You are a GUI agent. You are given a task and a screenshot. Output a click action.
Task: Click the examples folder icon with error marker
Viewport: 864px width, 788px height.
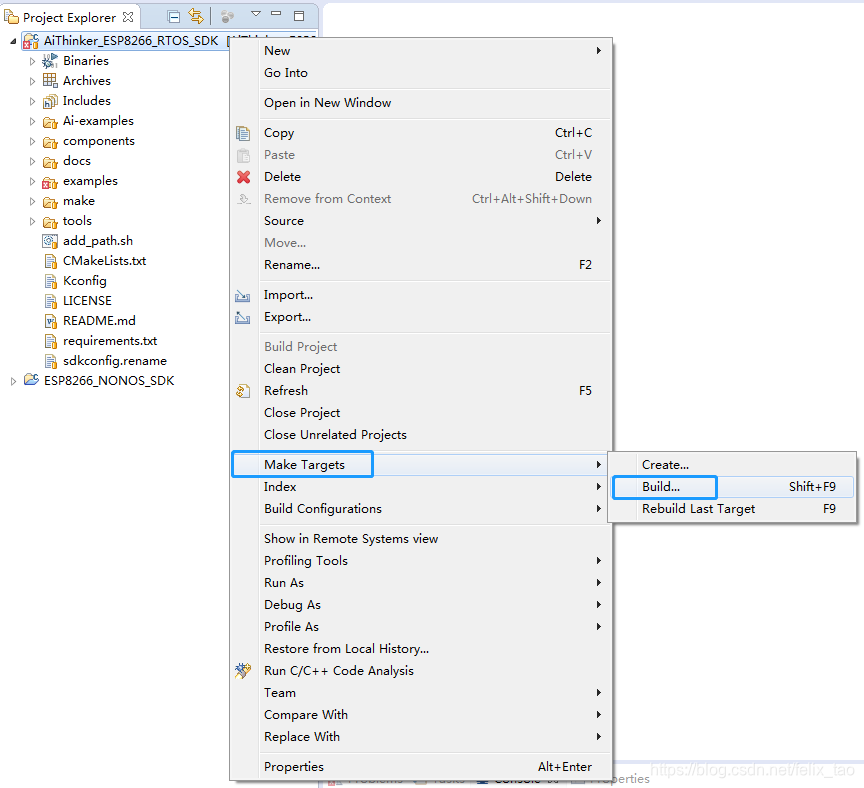[50, 182]
